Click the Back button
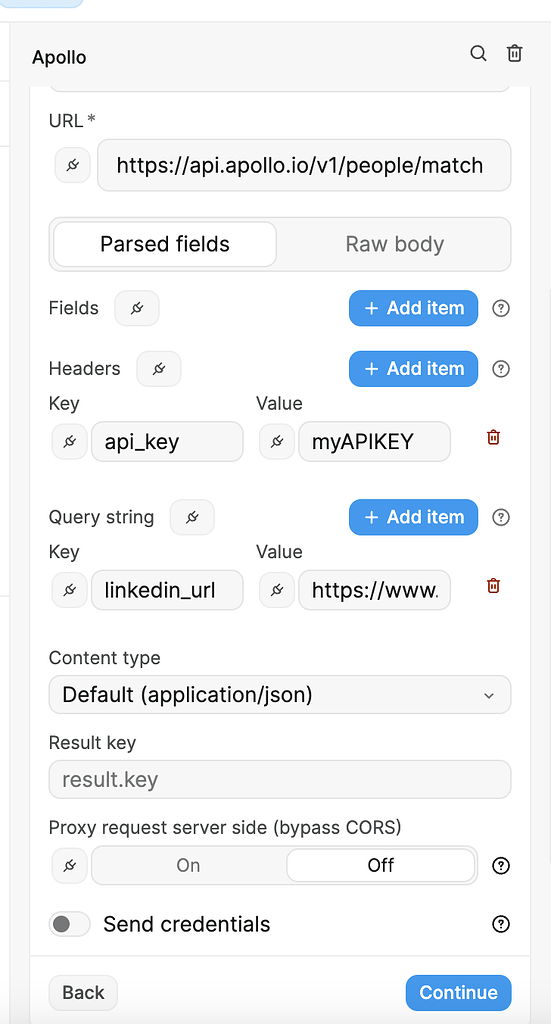This screenshot has width=551, height=1024. click(83, 993)
